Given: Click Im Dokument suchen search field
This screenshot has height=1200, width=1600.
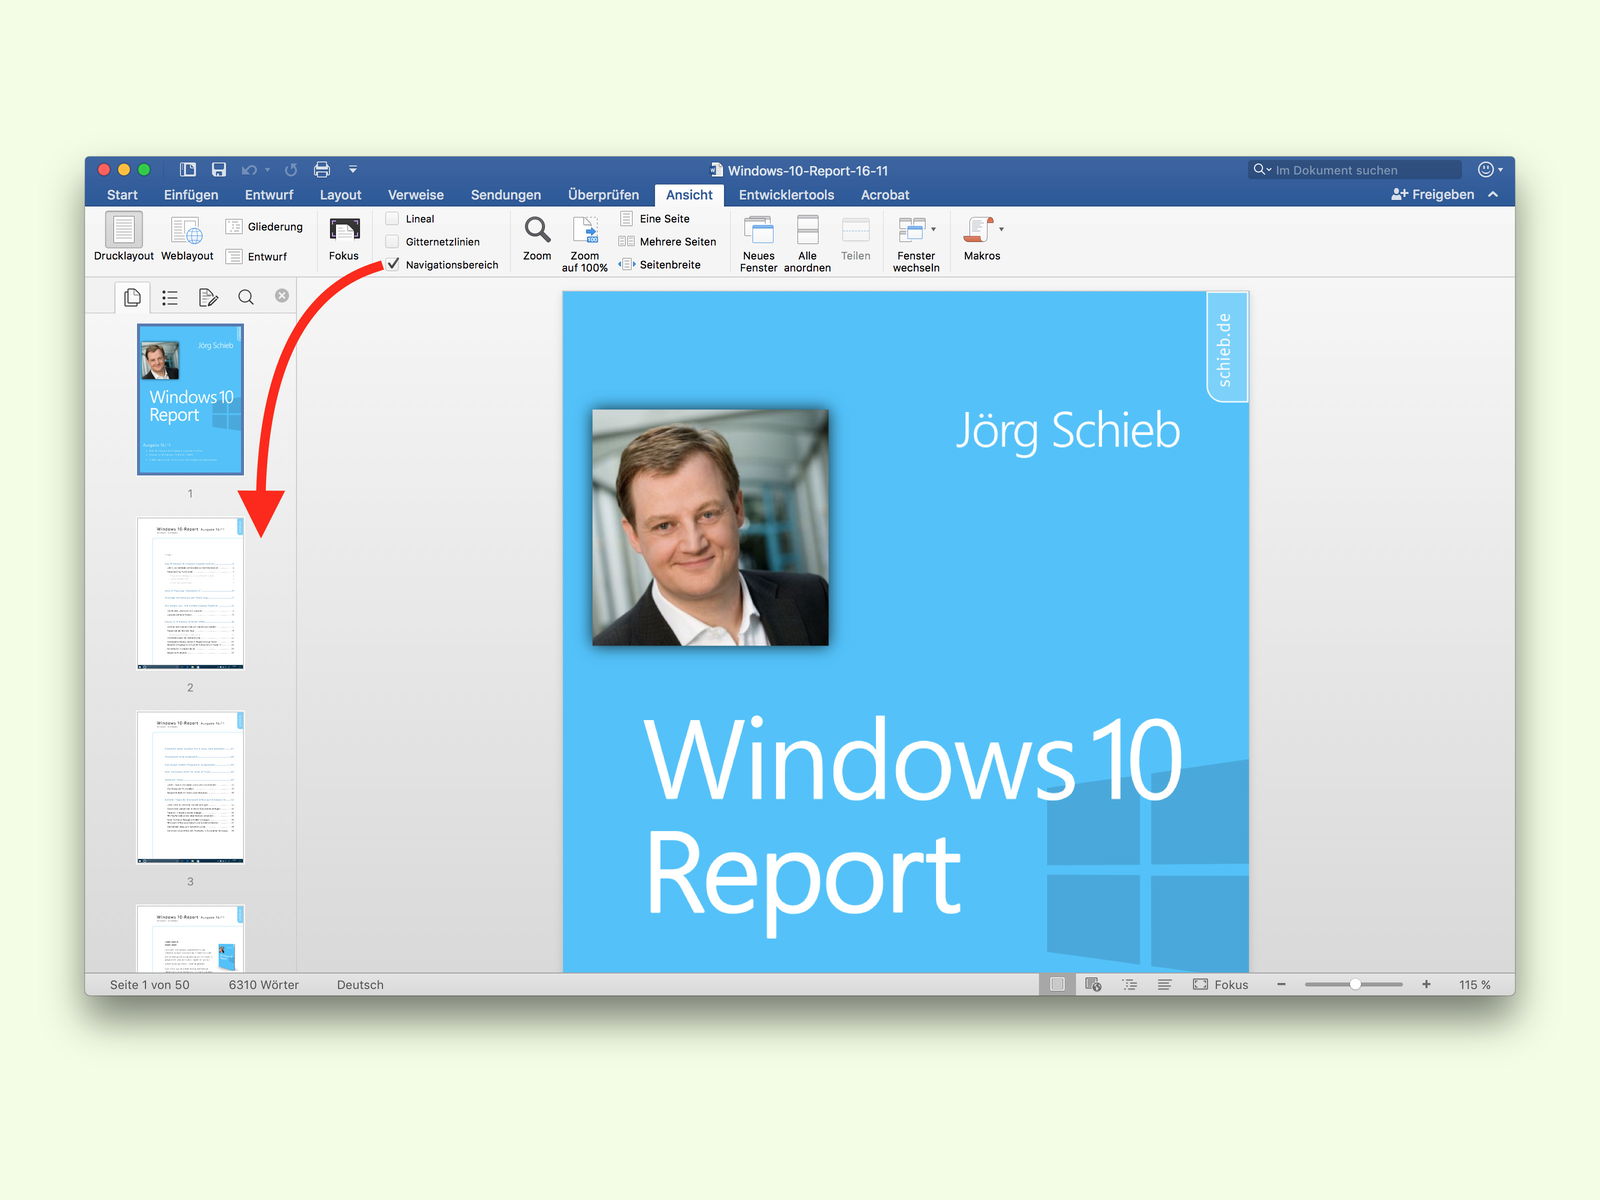Looking at the screenshot, I should 1355,170.
